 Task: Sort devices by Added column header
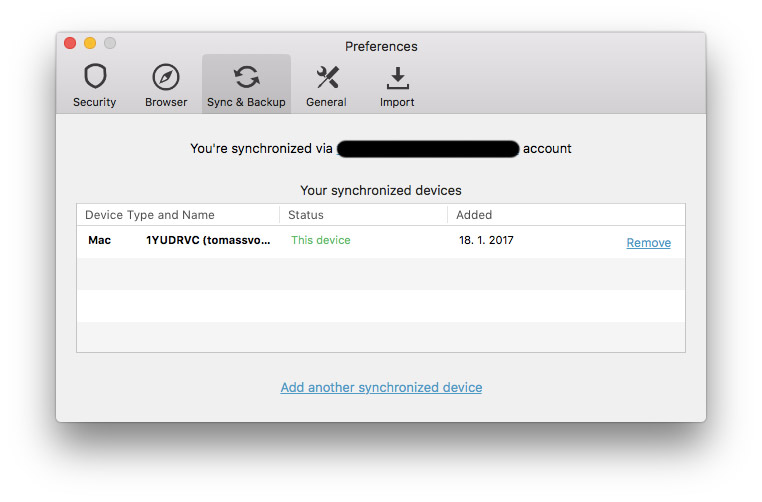(x=474, y=215)
